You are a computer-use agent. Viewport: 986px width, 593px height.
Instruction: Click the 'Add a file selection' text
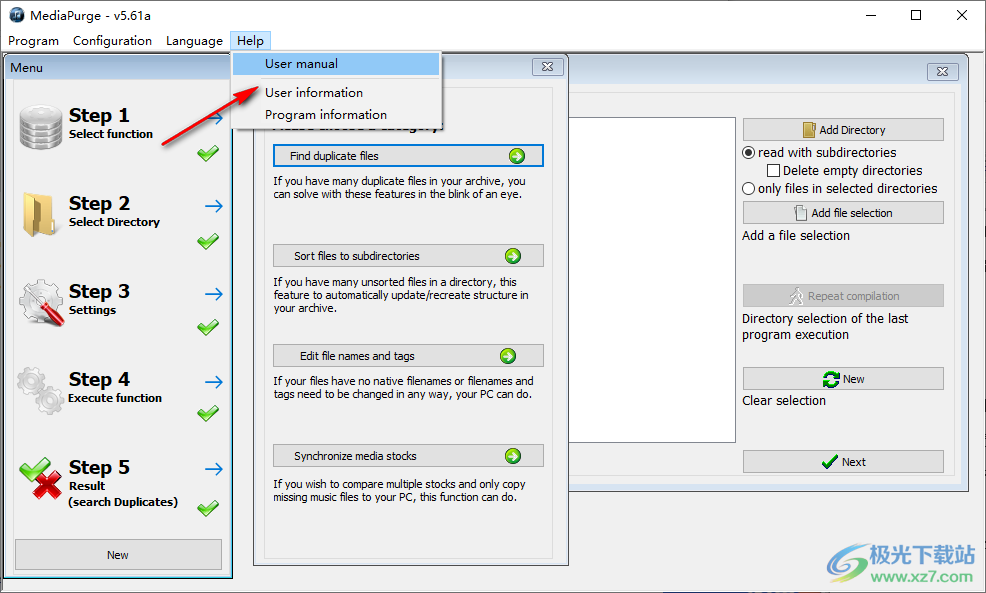click(796, 236)
